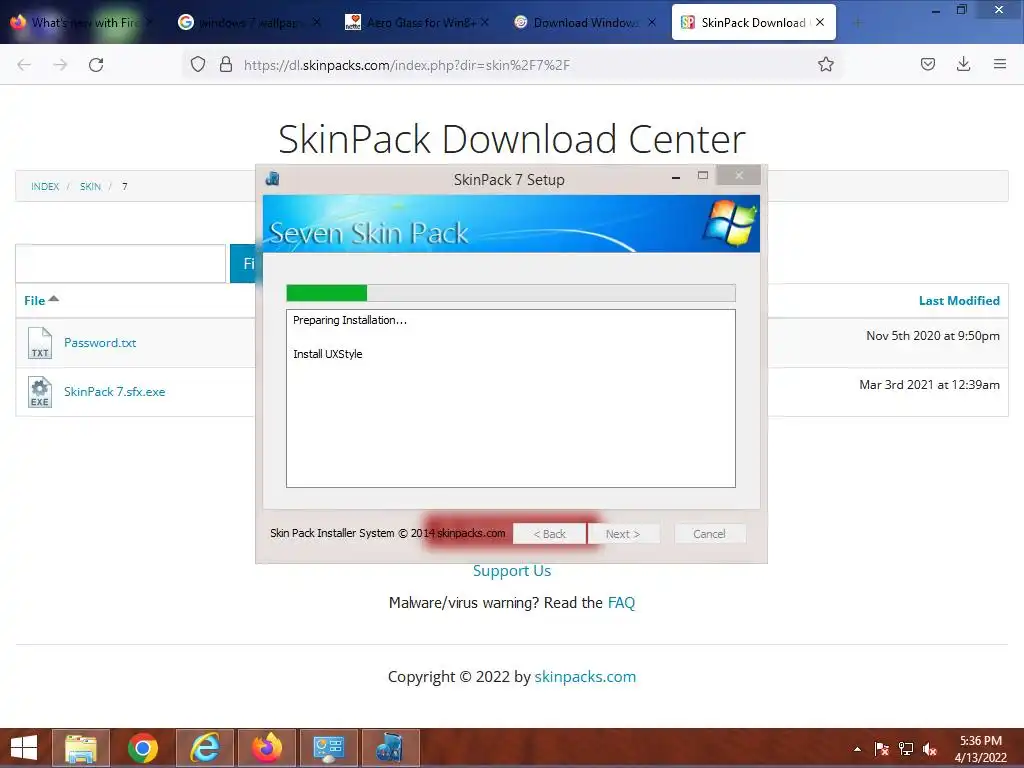Click the TXT file icon
The width and height of the screenshot is (1024, 768).
[x=40, y=343]
